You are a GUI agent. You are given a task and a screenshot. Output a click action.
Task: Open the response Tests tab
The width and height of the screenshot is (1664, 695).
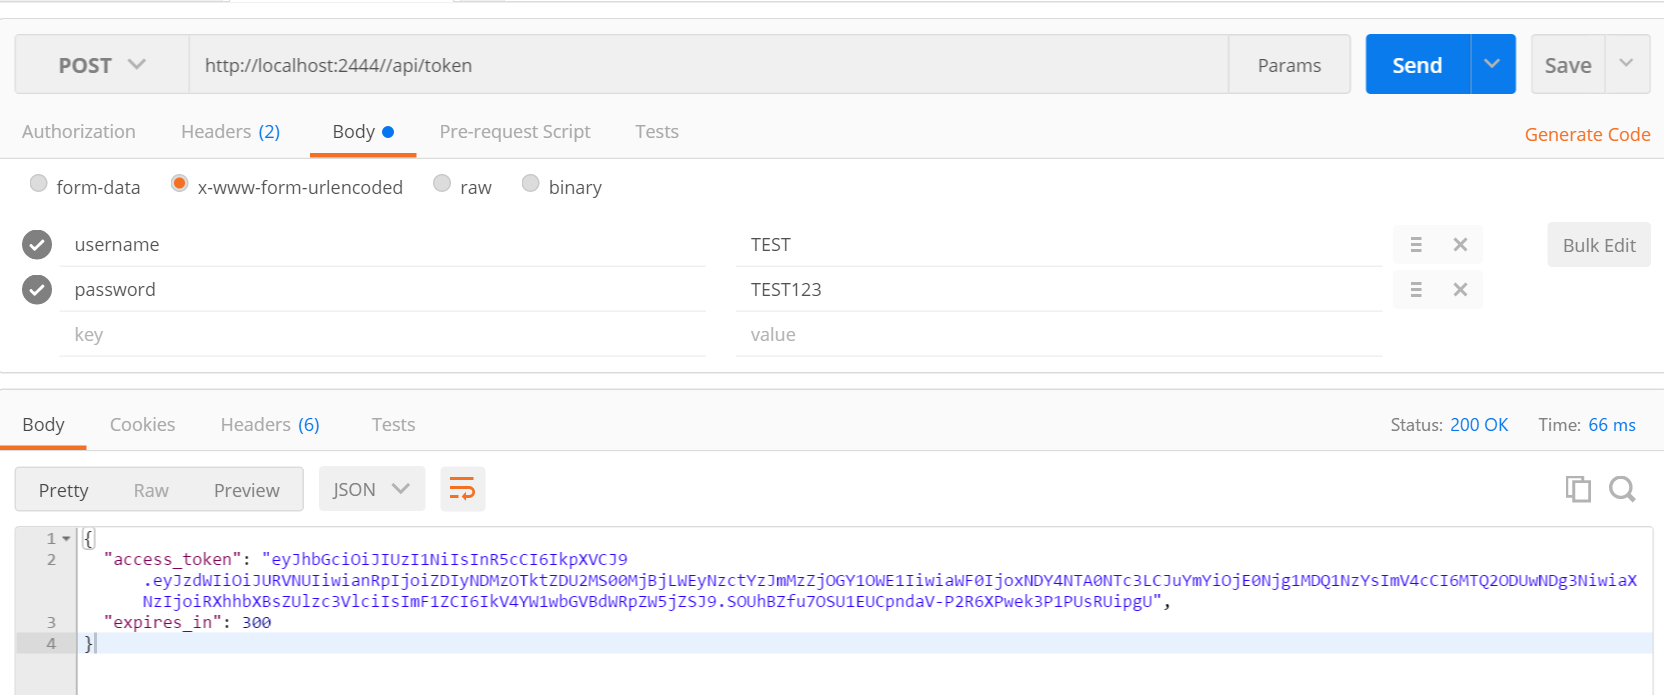point(393,425)
